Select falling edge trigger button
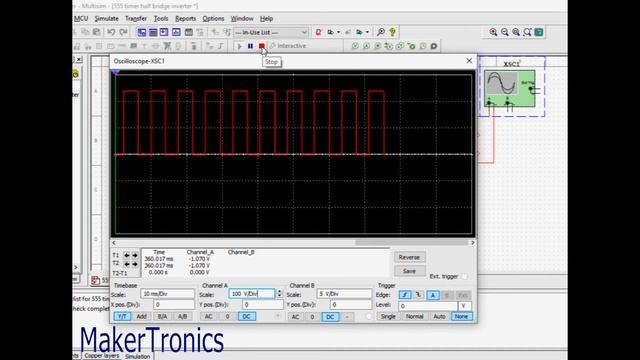 point(418,295)
